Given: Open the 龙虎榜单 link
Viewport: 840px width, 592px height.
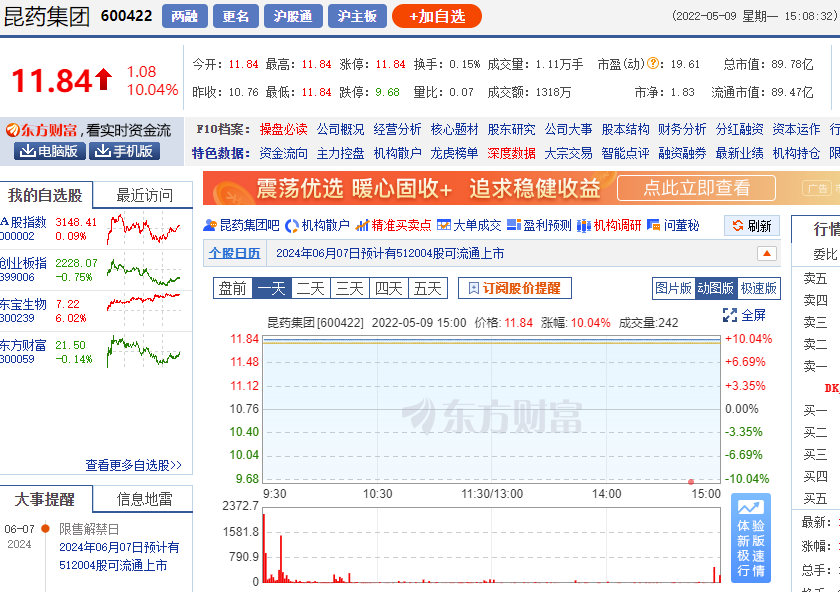Looking at the screenshot, I should [x=454, y=154].
